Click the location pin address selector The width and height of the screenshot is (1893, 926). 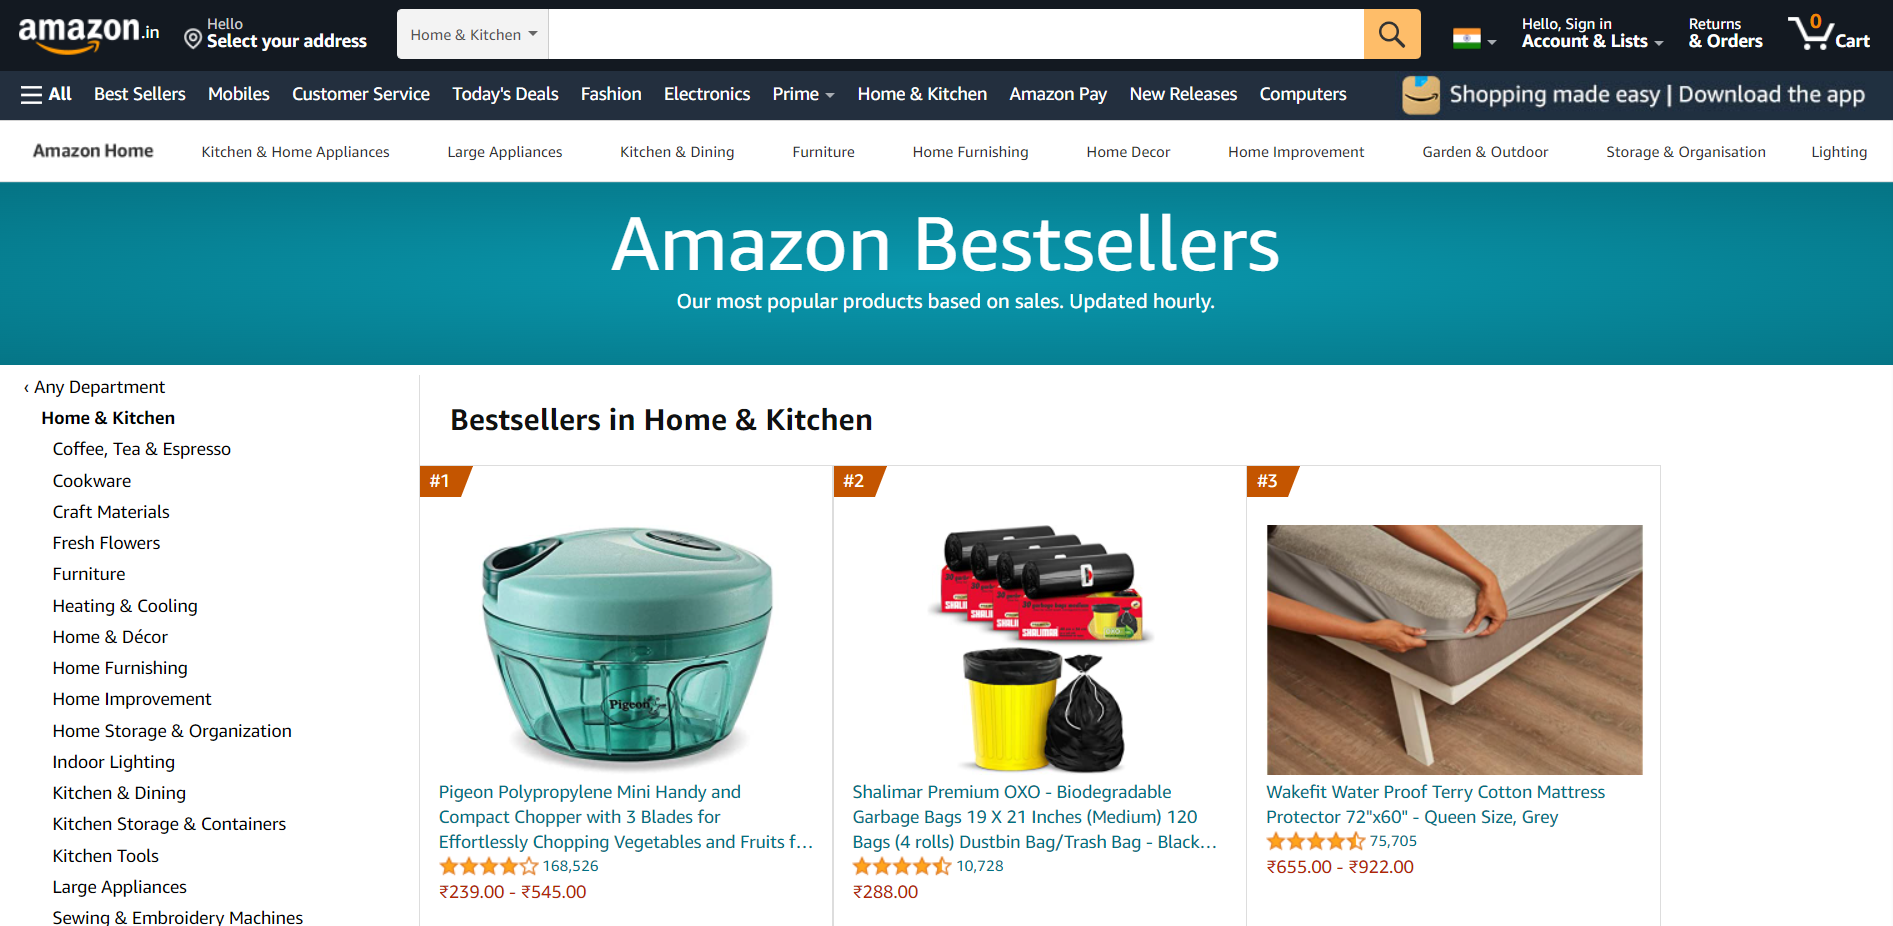point(276,33)
